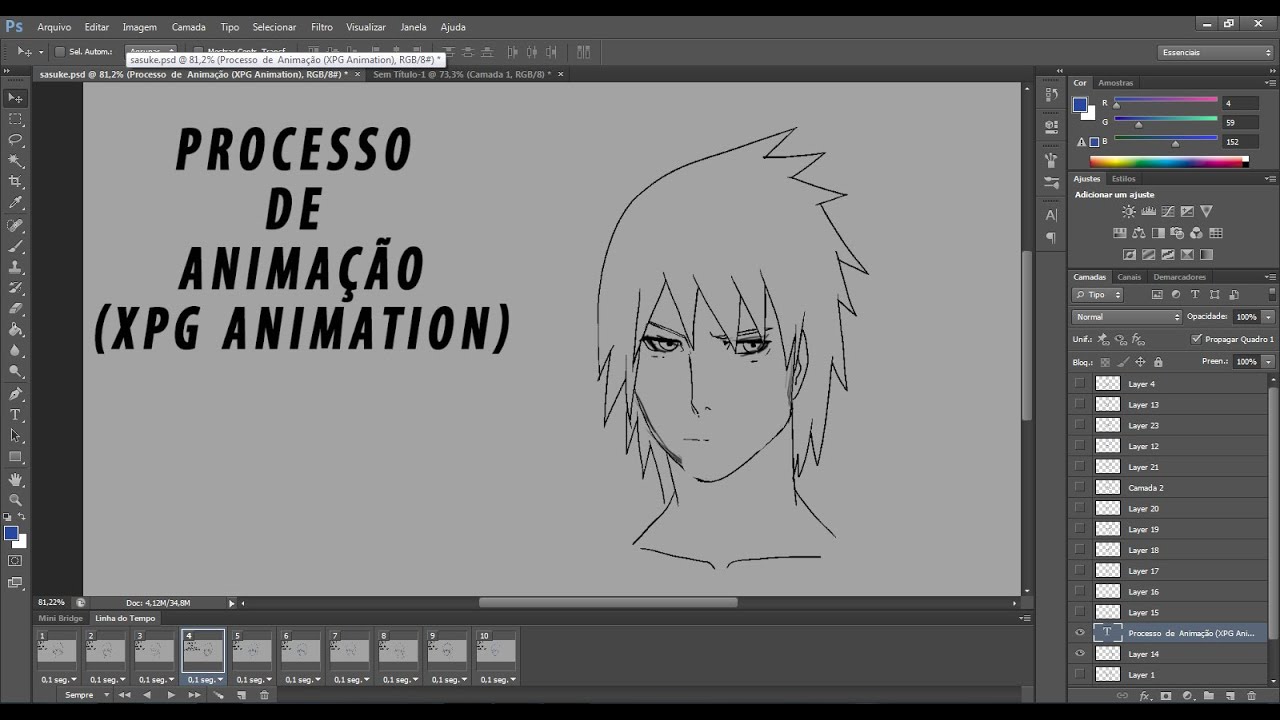
Task: Change frame 1 delay time dropdown
Action: pyautogui.click(x=57, y=679)
